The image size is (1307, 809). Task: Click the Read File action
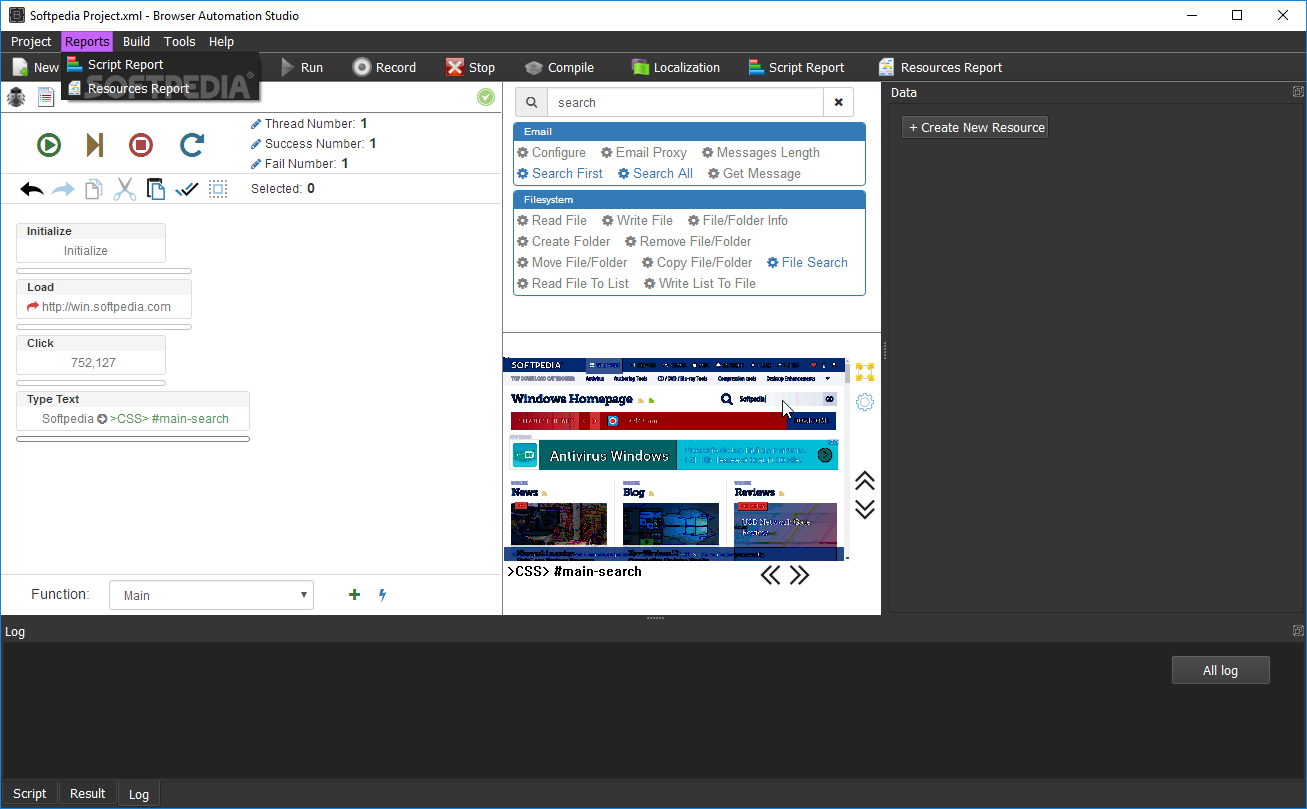552,220
